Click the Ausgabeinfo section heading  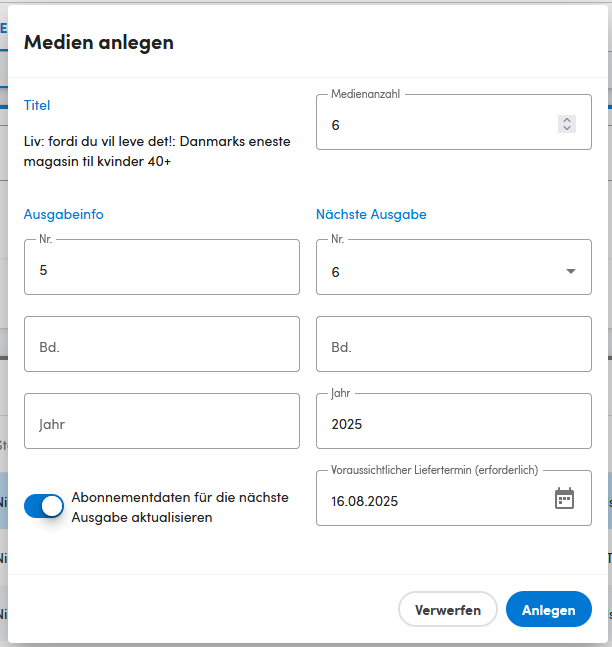pos(64,214)
